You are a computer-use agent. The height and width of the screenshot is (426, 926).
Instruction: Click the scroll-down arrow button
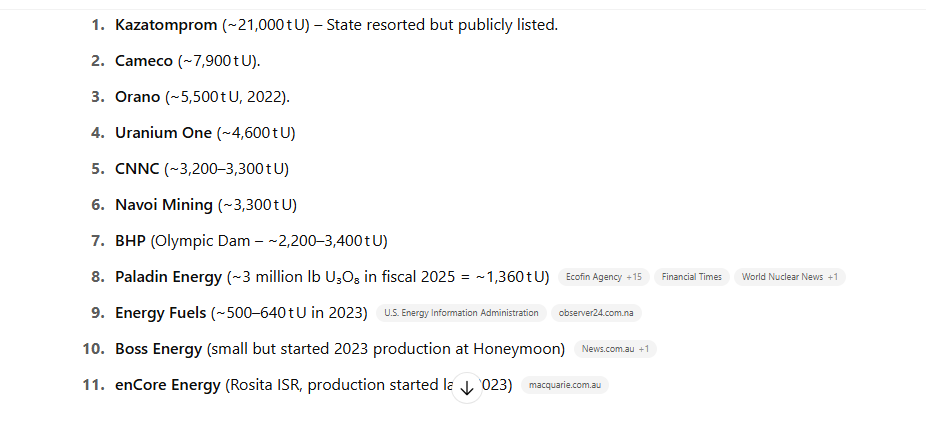[x=467, y=388]
